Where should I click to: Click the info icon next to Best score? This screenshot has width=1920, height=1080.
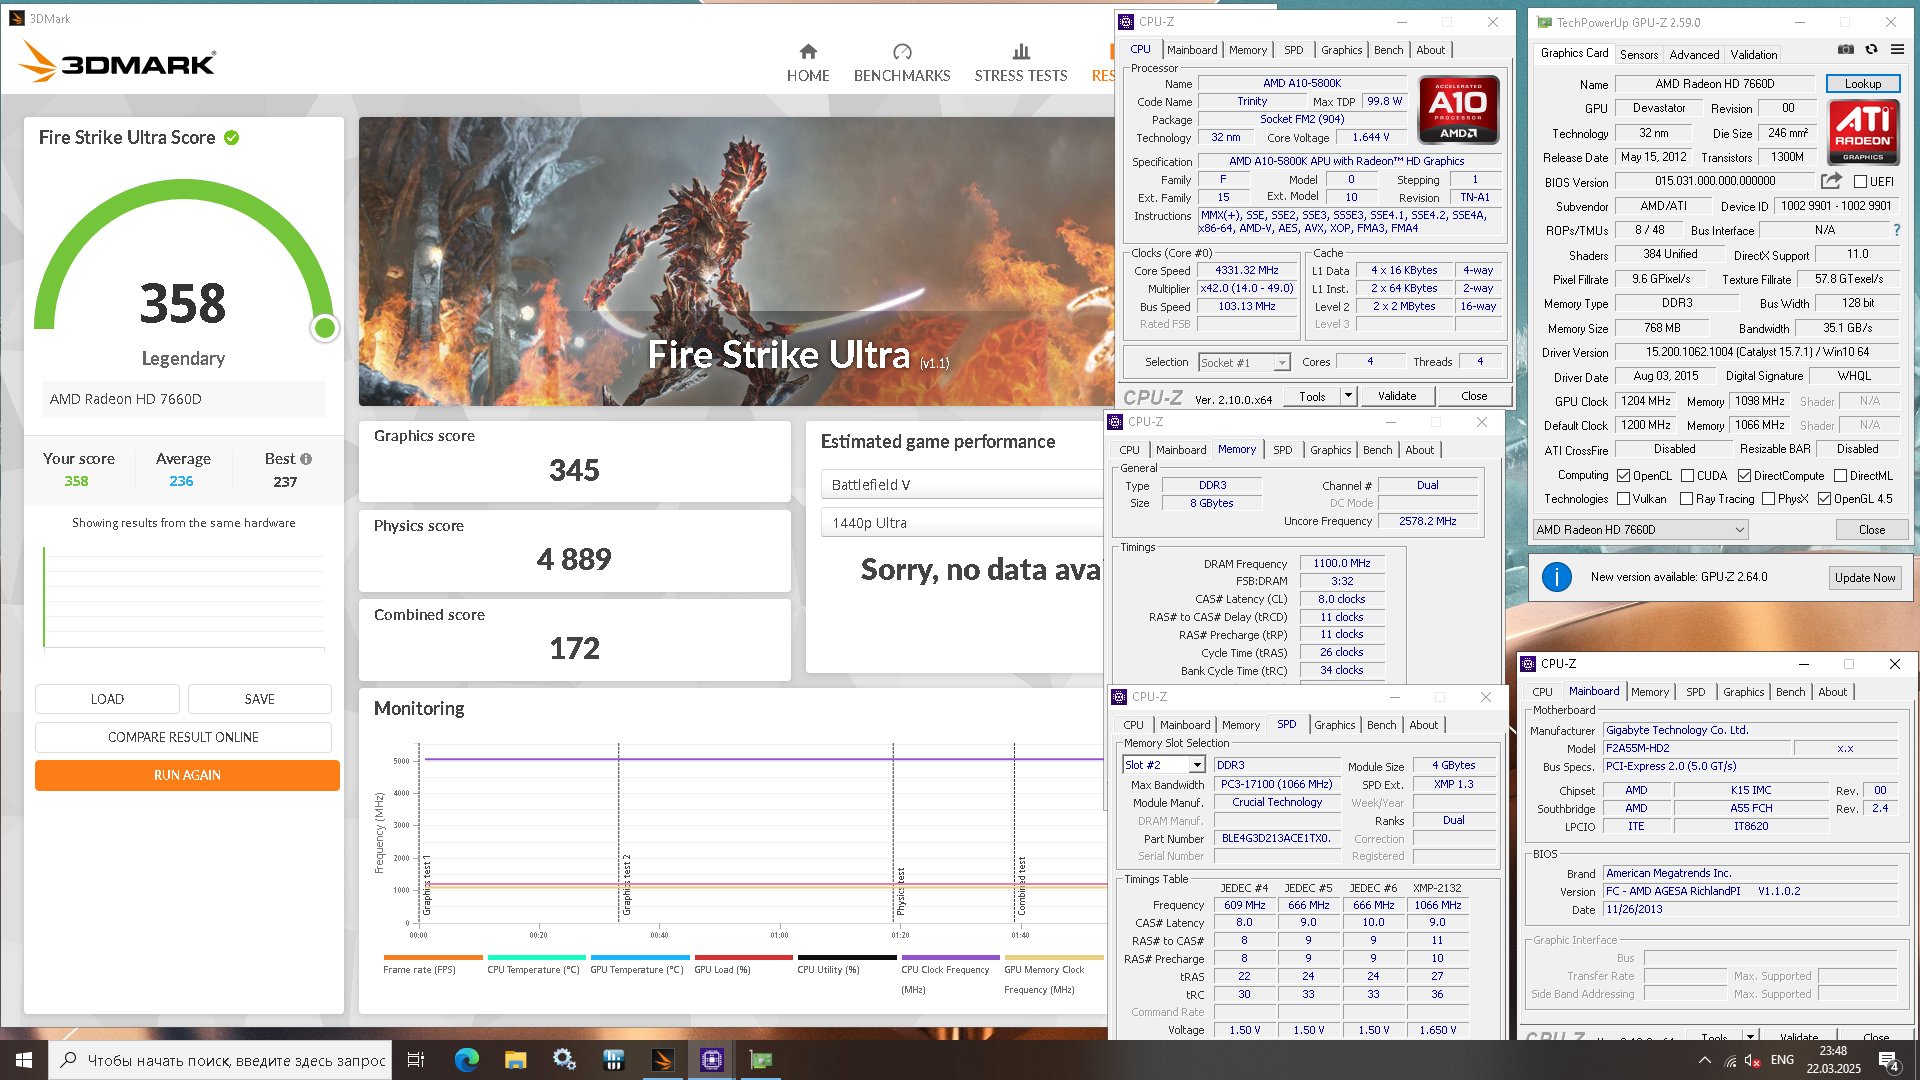tap(306, 459)
